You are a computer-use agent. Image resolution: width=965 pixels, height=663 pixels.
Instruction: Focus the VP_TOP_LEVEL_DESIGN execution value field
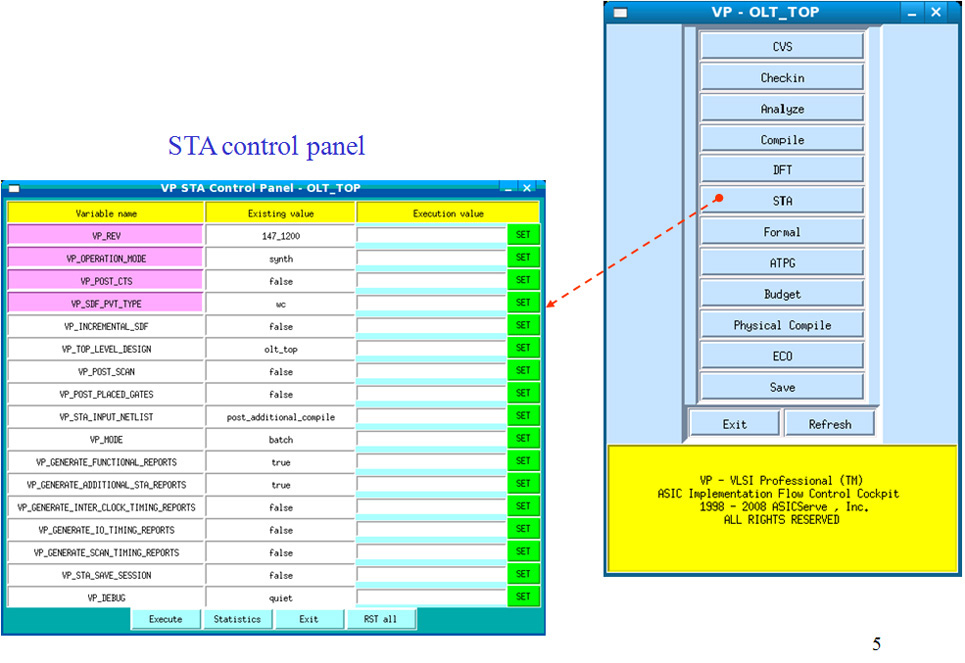(431, 348)
